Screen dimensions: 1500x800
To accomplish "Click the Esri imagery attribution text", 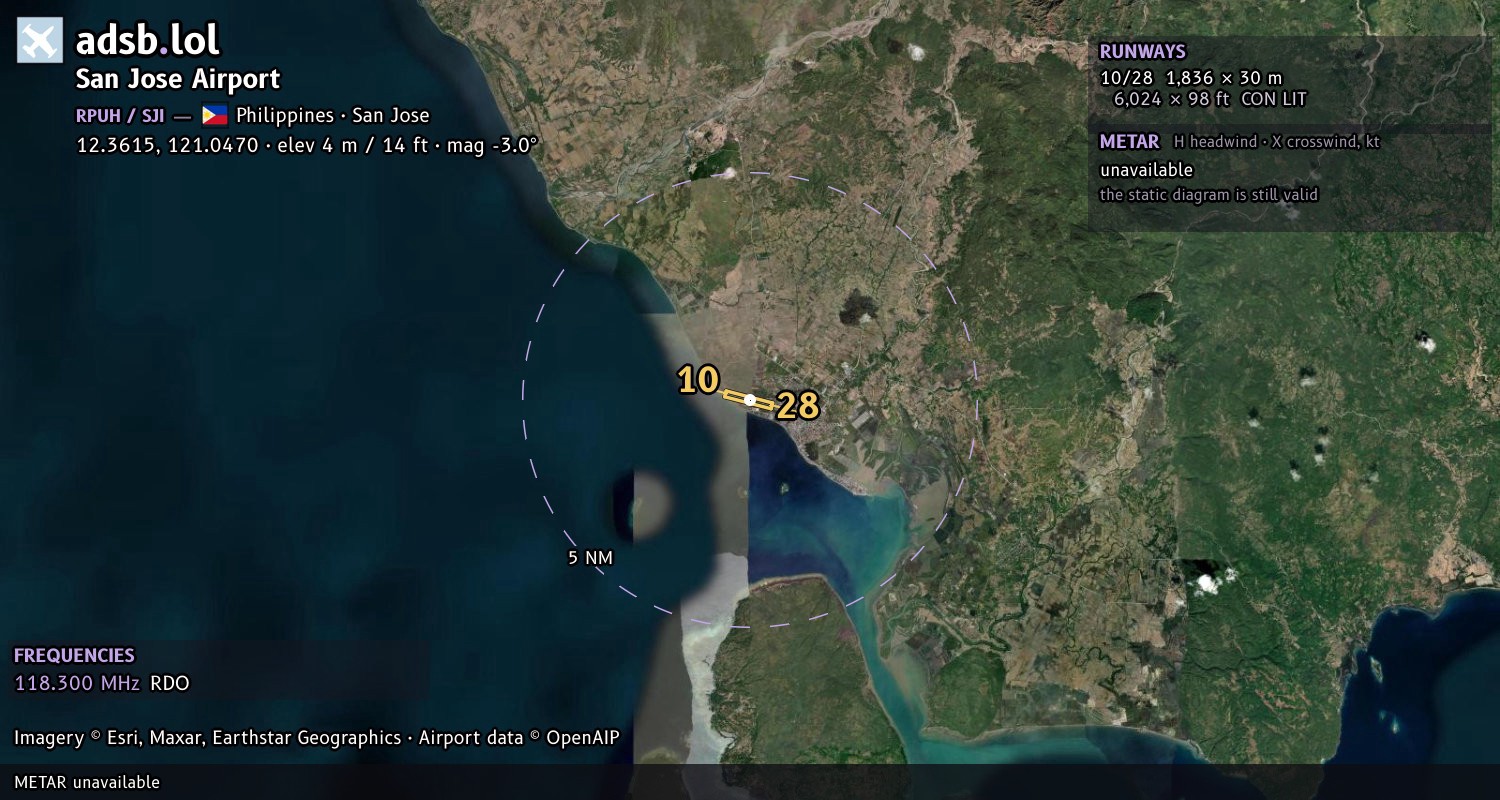I will (317, 738).
